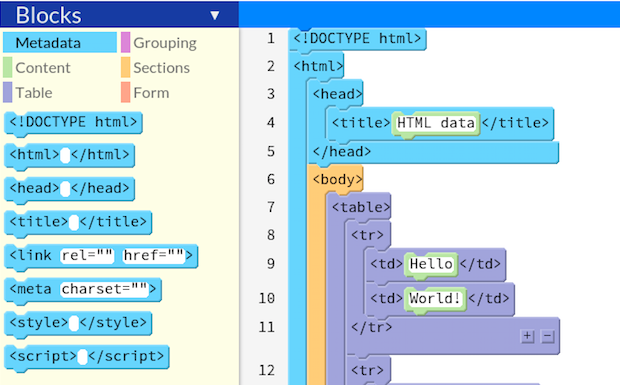Image resolution: width=620 pixels, height=385 pixels.
Task: Click the </title> closing tag on line 4
Action: (x=515, y=123)
